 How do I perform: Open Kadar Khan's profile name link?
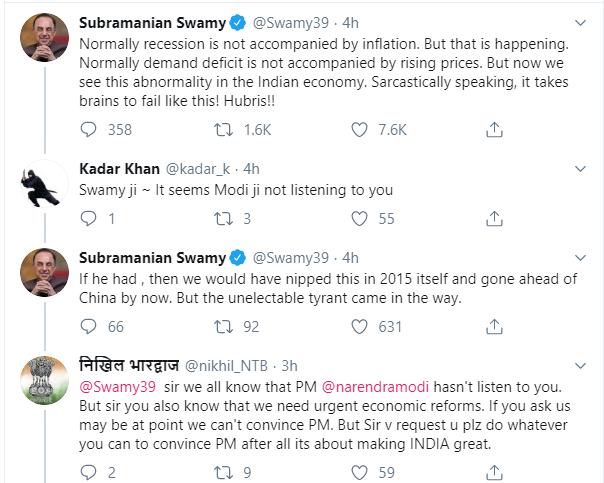point(117,167)
